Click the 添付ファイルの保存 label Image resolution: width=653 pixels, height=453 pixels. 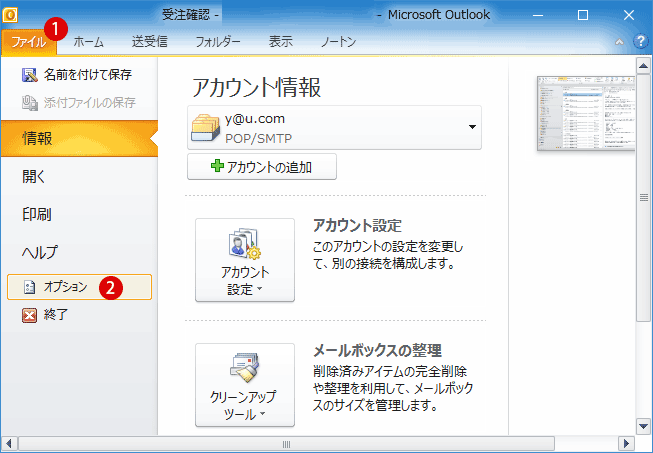[90, 102]
